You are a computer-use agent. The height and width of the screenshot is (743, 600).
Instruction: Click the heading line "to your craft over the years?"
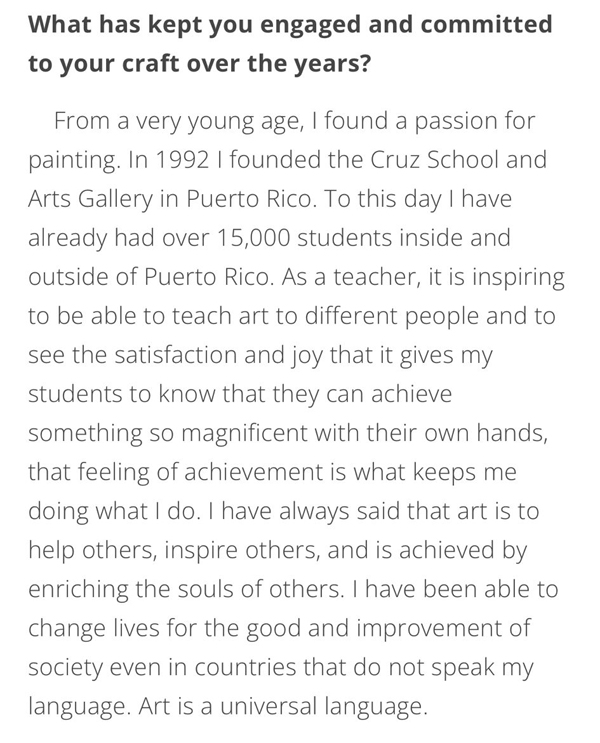199,63
